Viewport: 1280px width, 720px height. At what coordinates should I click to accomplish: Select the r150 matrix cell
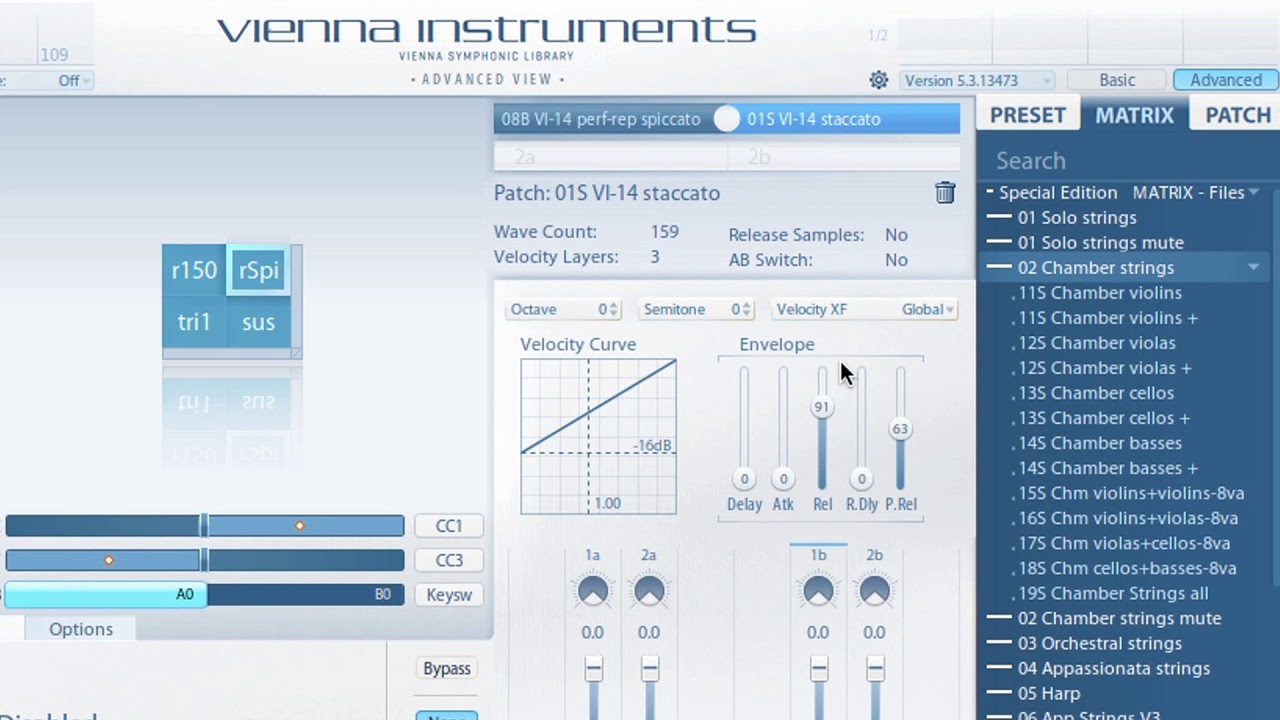click(x=194, y=270)
